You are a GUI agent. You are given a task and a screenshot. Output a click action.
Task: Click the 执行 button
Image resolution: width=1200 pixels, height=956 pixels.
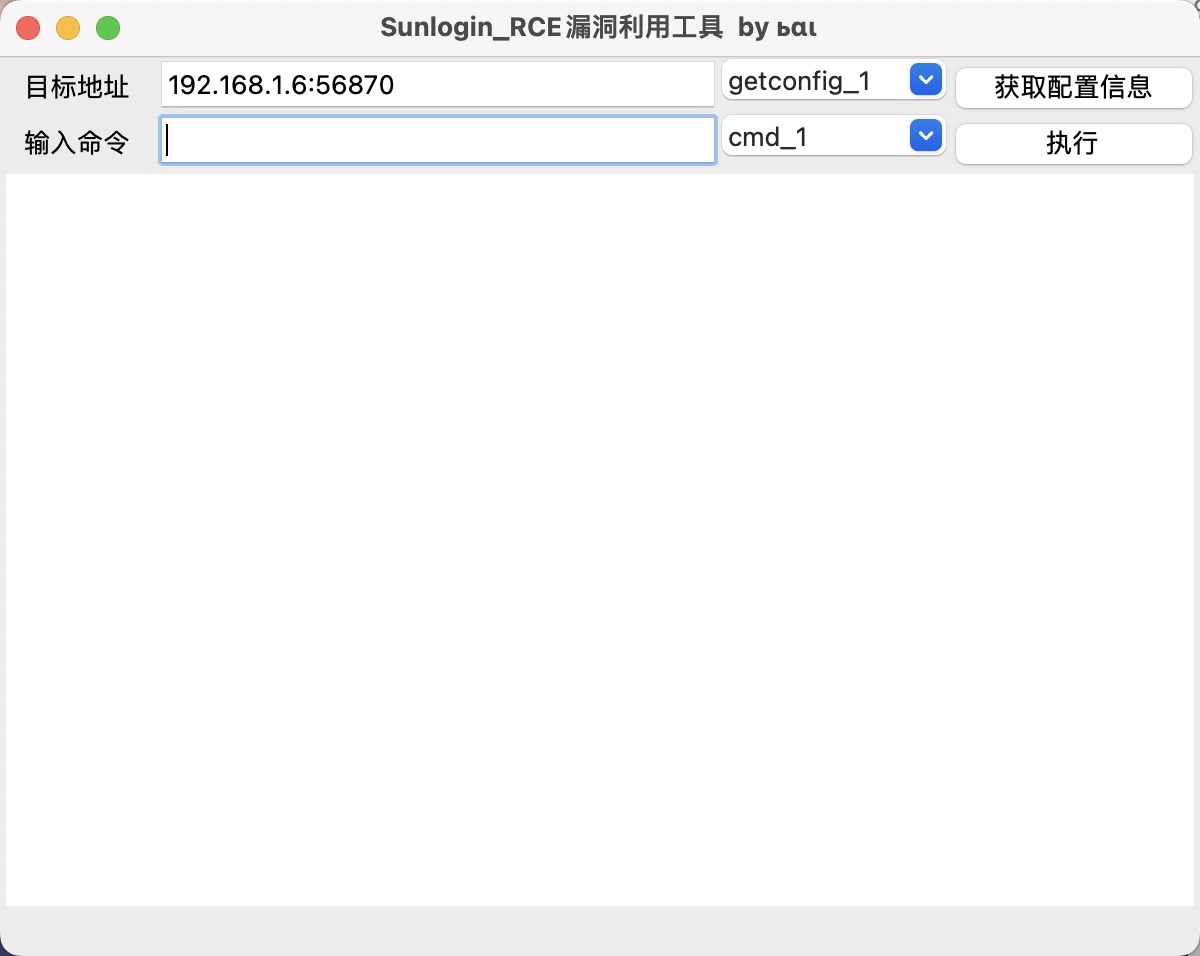pos(1073,143)
